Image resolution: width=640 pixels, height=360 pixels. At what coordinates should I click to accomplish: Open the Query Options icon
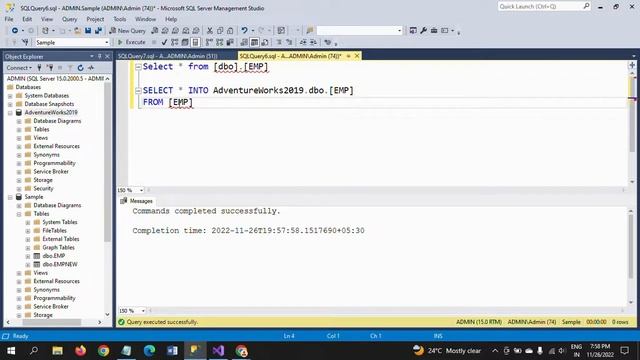pos(185,42)
